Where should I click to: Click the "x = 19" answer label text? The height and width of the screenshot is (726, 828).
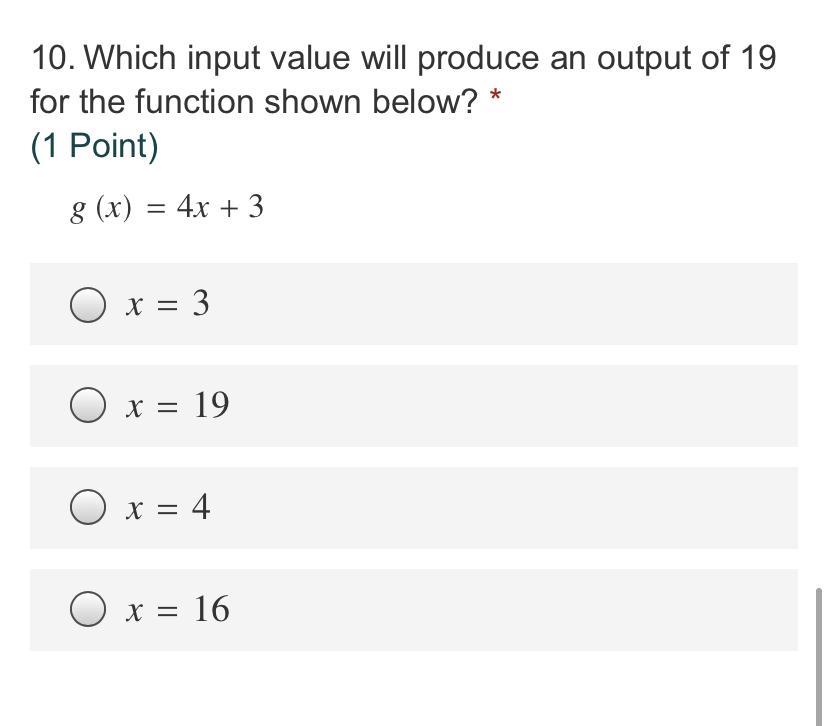pyautogui.click(x=177, y=406)
